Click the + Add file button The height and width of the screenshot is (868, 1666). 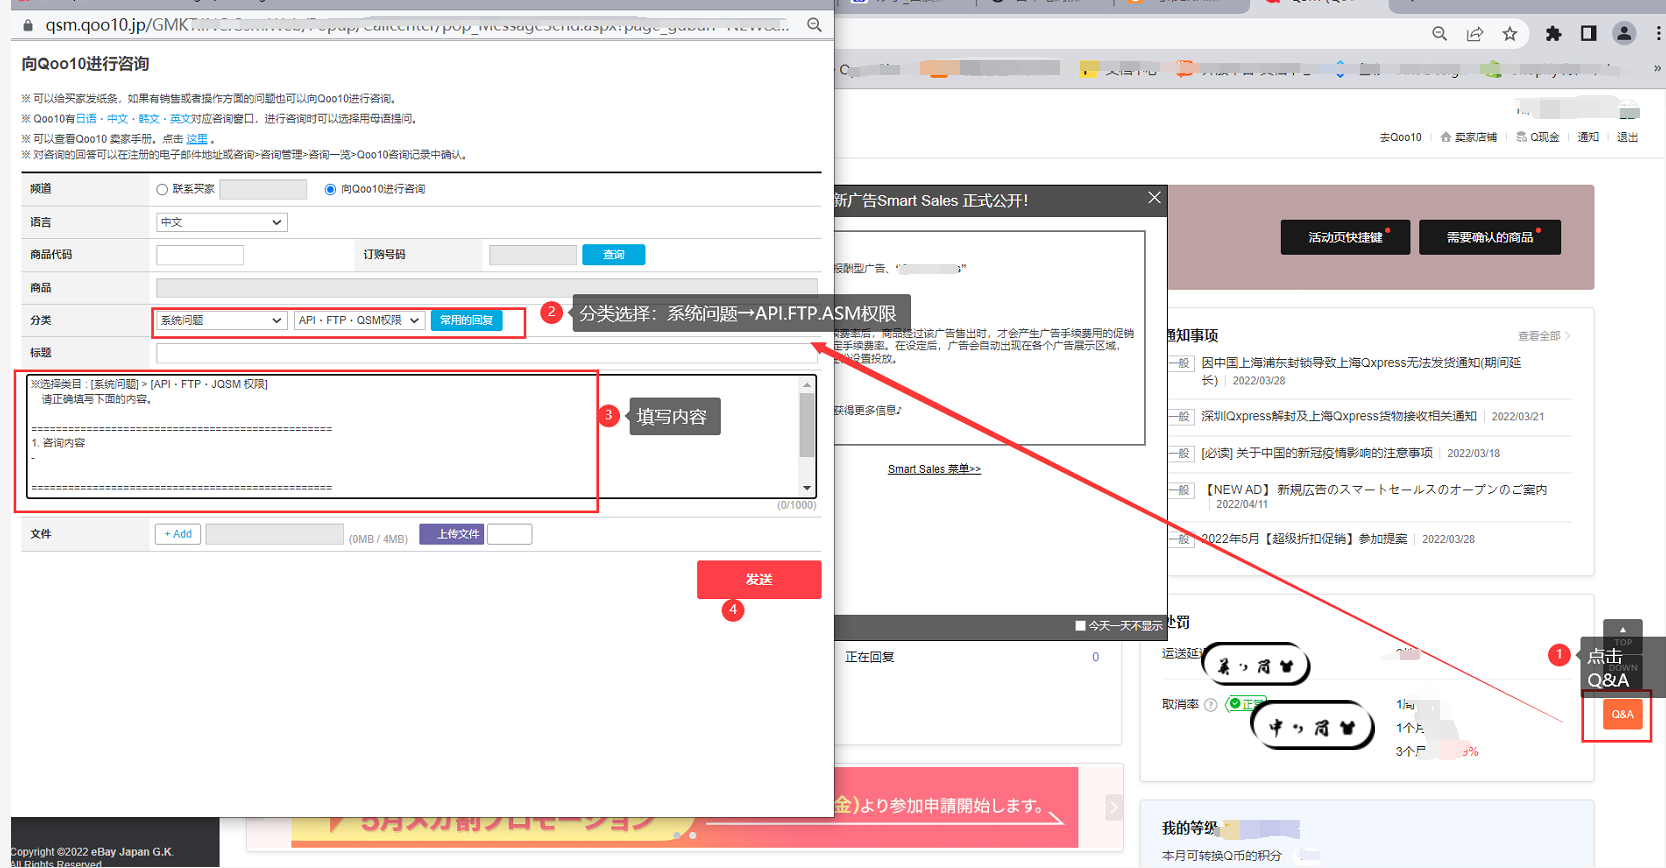[178, 534]
